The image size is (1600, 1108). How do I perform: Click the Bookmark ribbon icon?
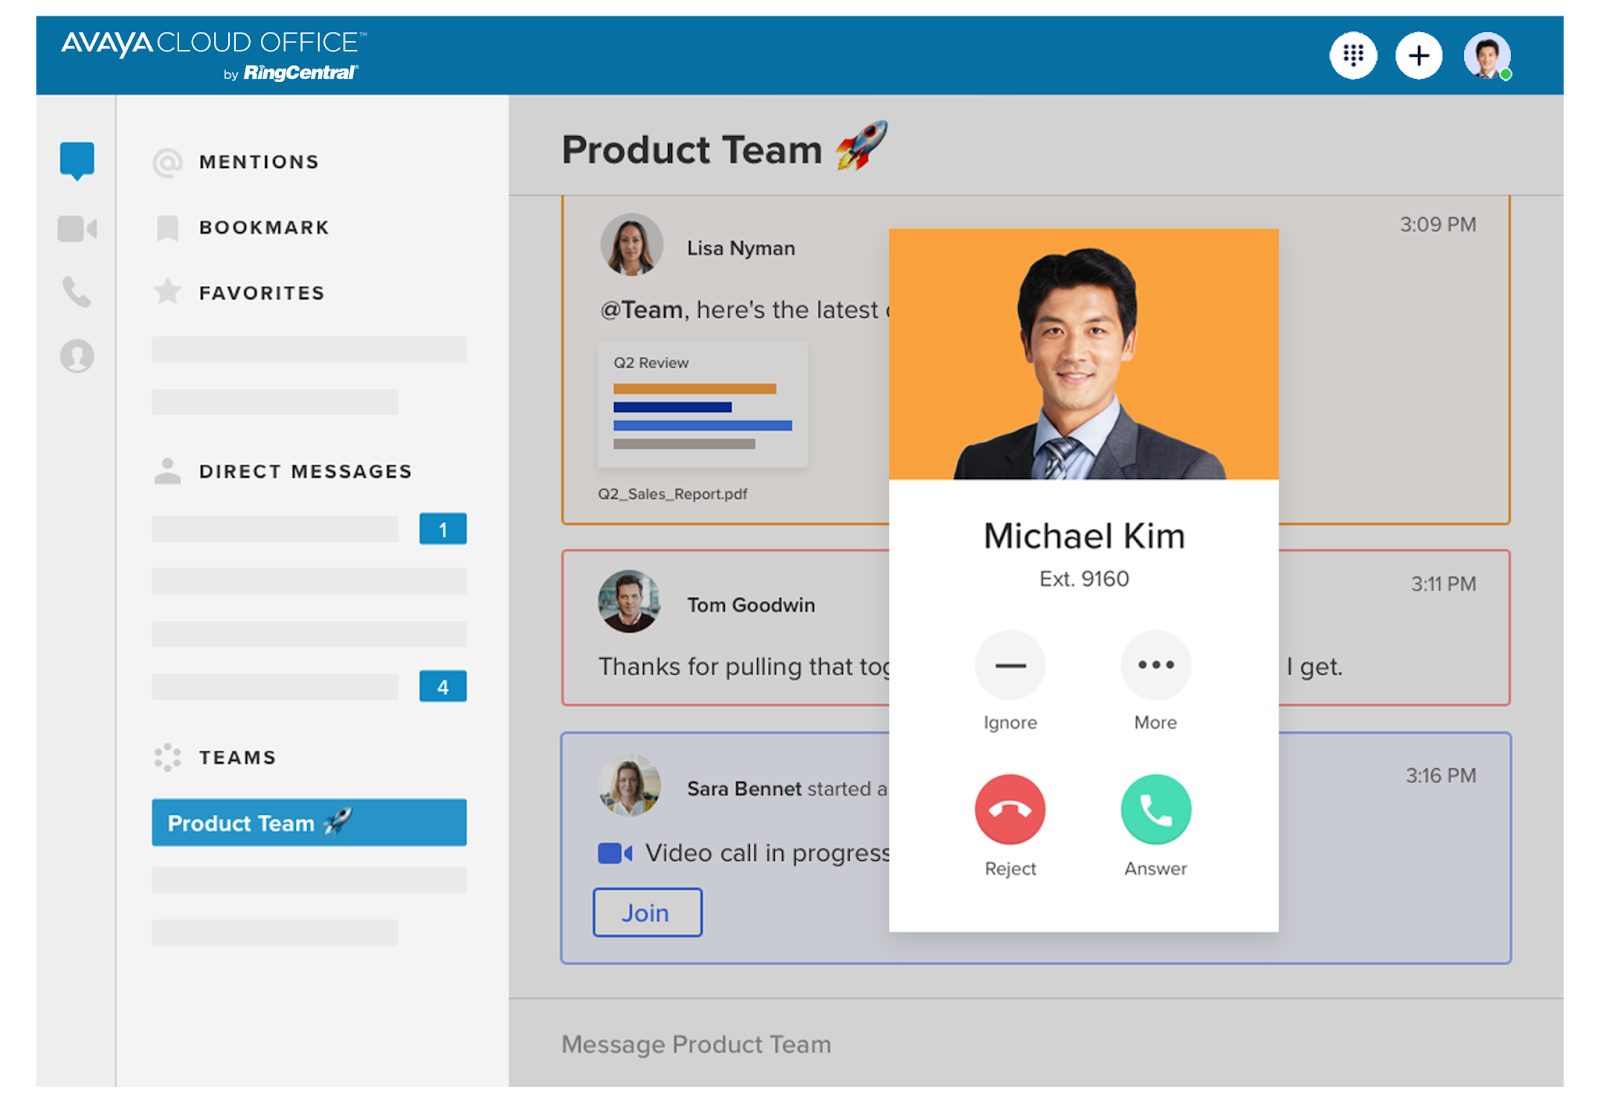pyautogui.click(x=168, y=228)
